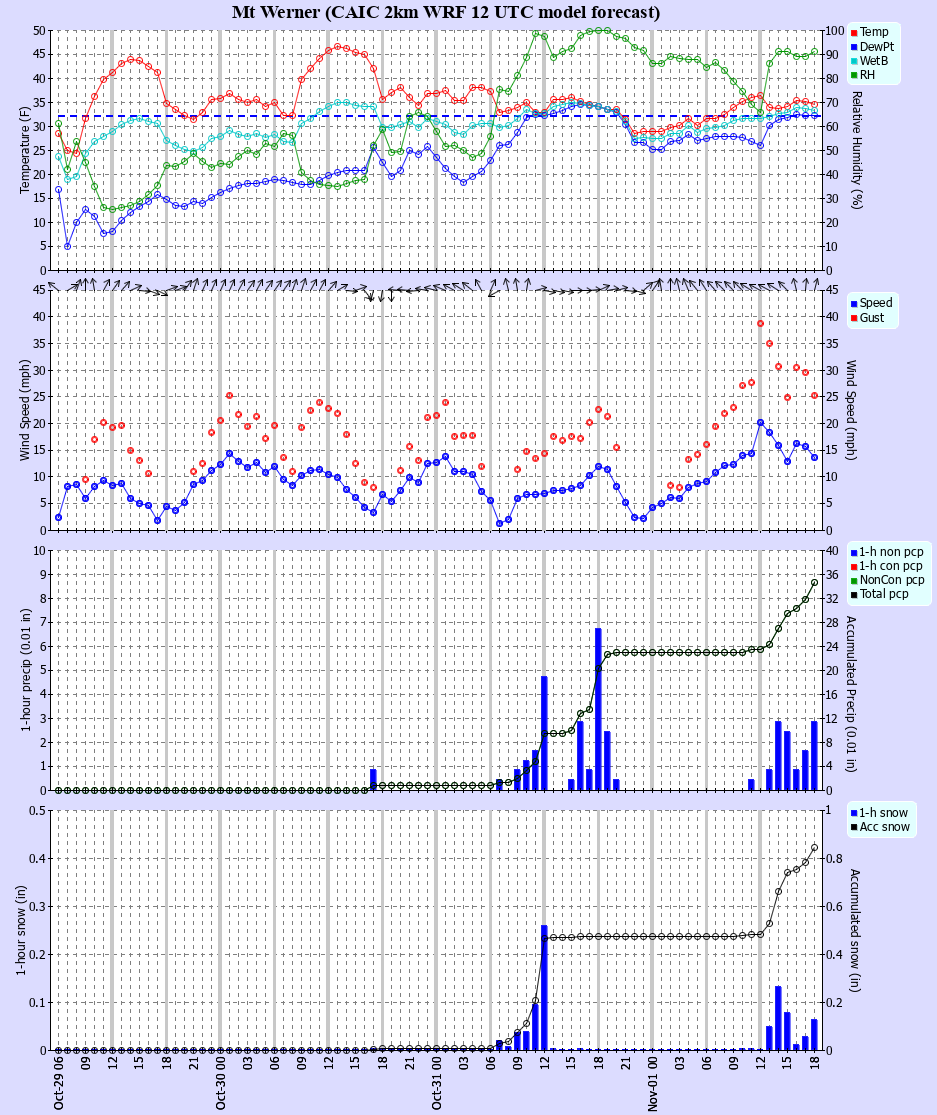Click the Oct-29 06 time label

click(58, 1082)
